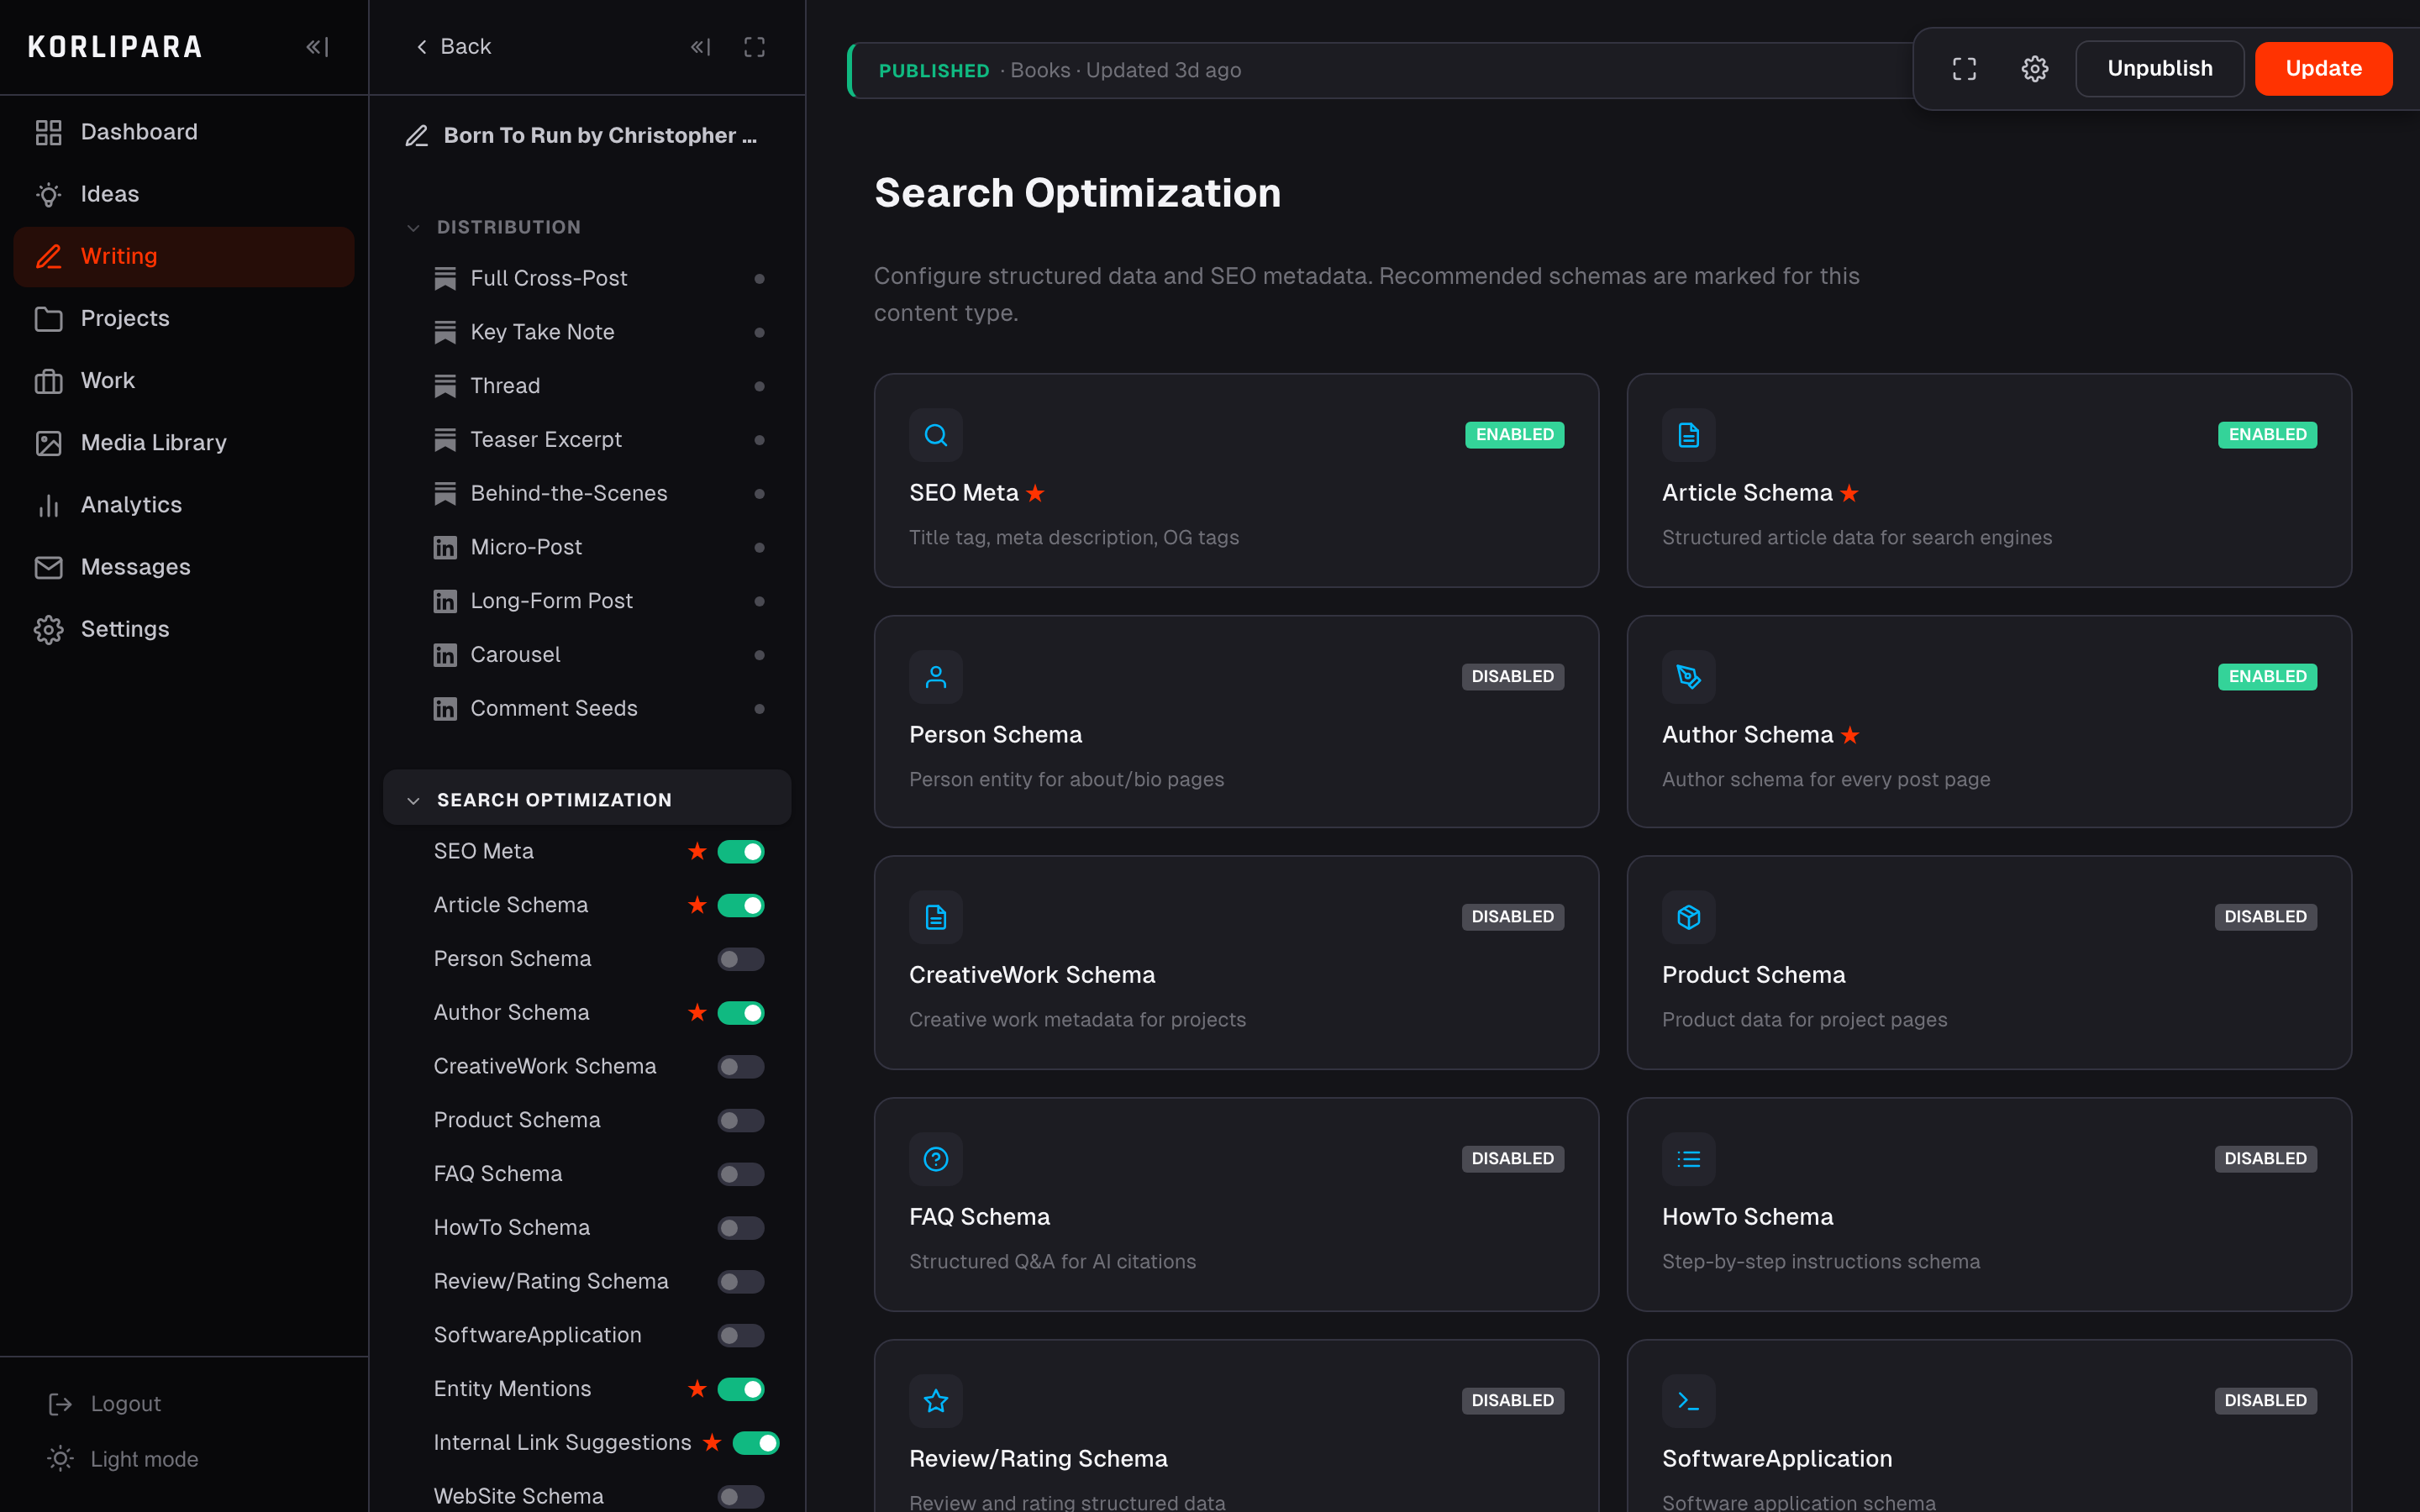Viewport: 2420px width, 1512px height.
Task: Click the pencil icon beside Born To Run title
Action: coord(417,136)
